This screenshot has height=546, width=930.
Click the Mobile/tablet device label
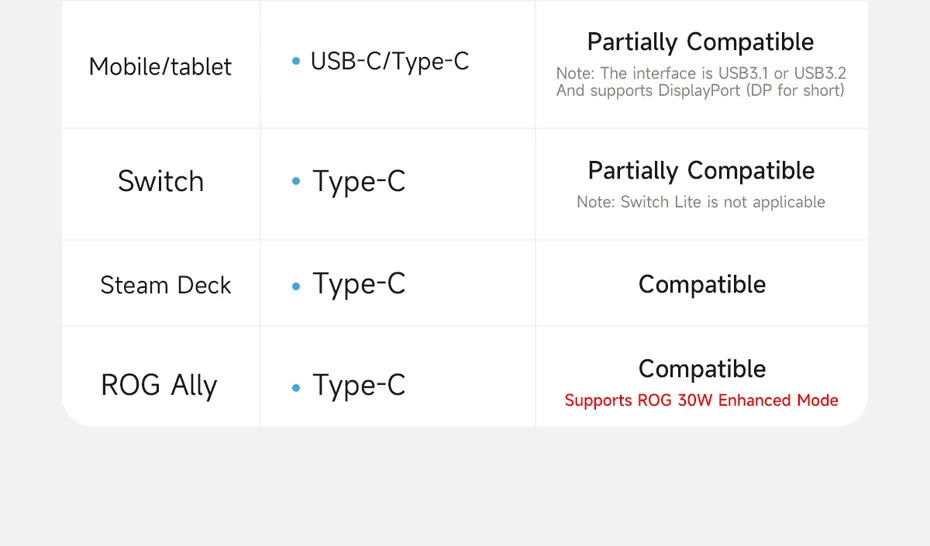click(160, 67)
